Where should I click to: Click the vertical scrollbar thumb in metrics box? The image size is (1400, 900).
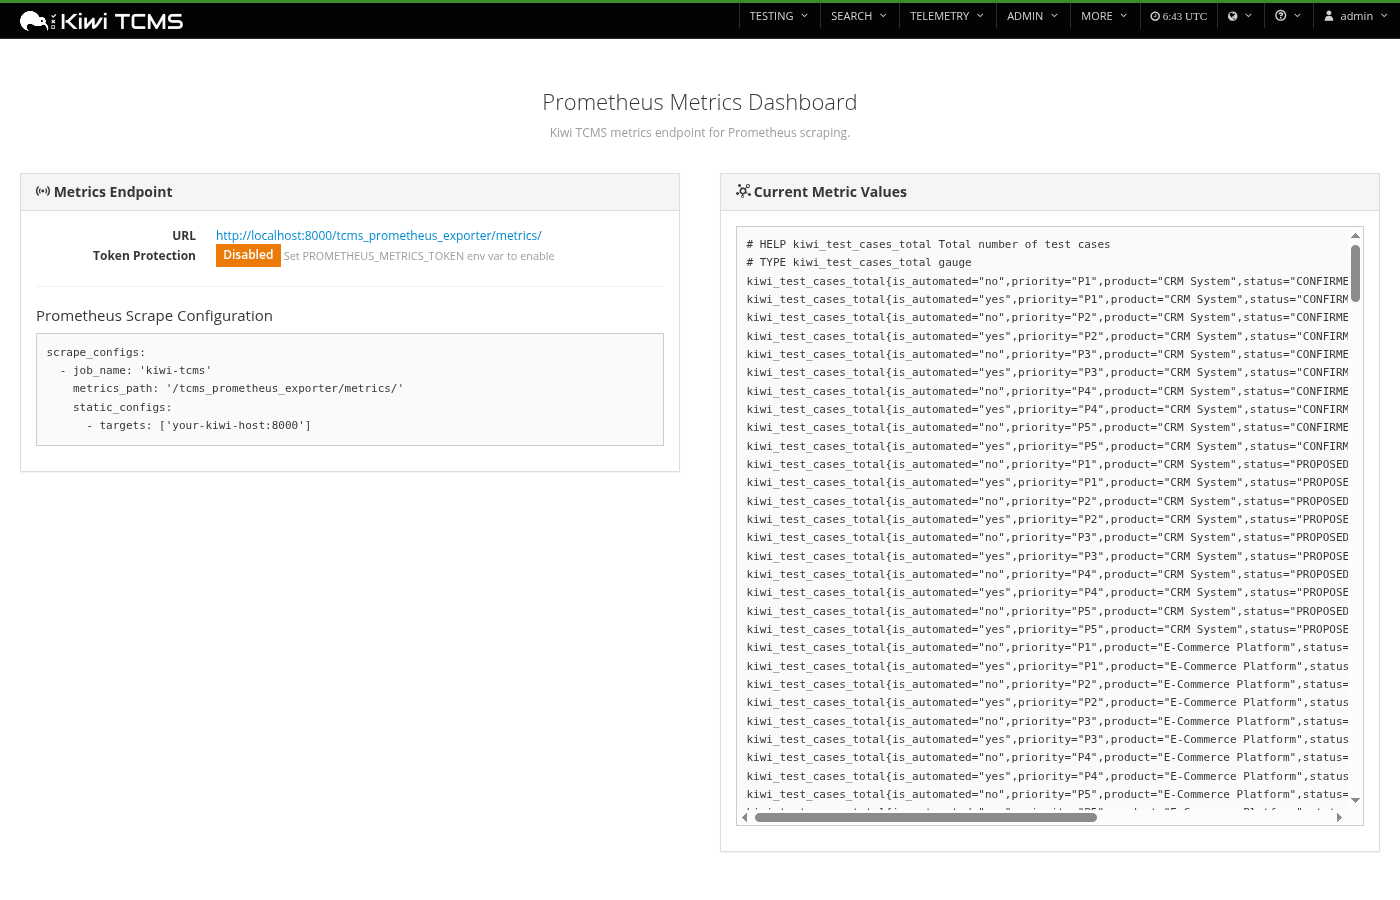[1355, 273]
